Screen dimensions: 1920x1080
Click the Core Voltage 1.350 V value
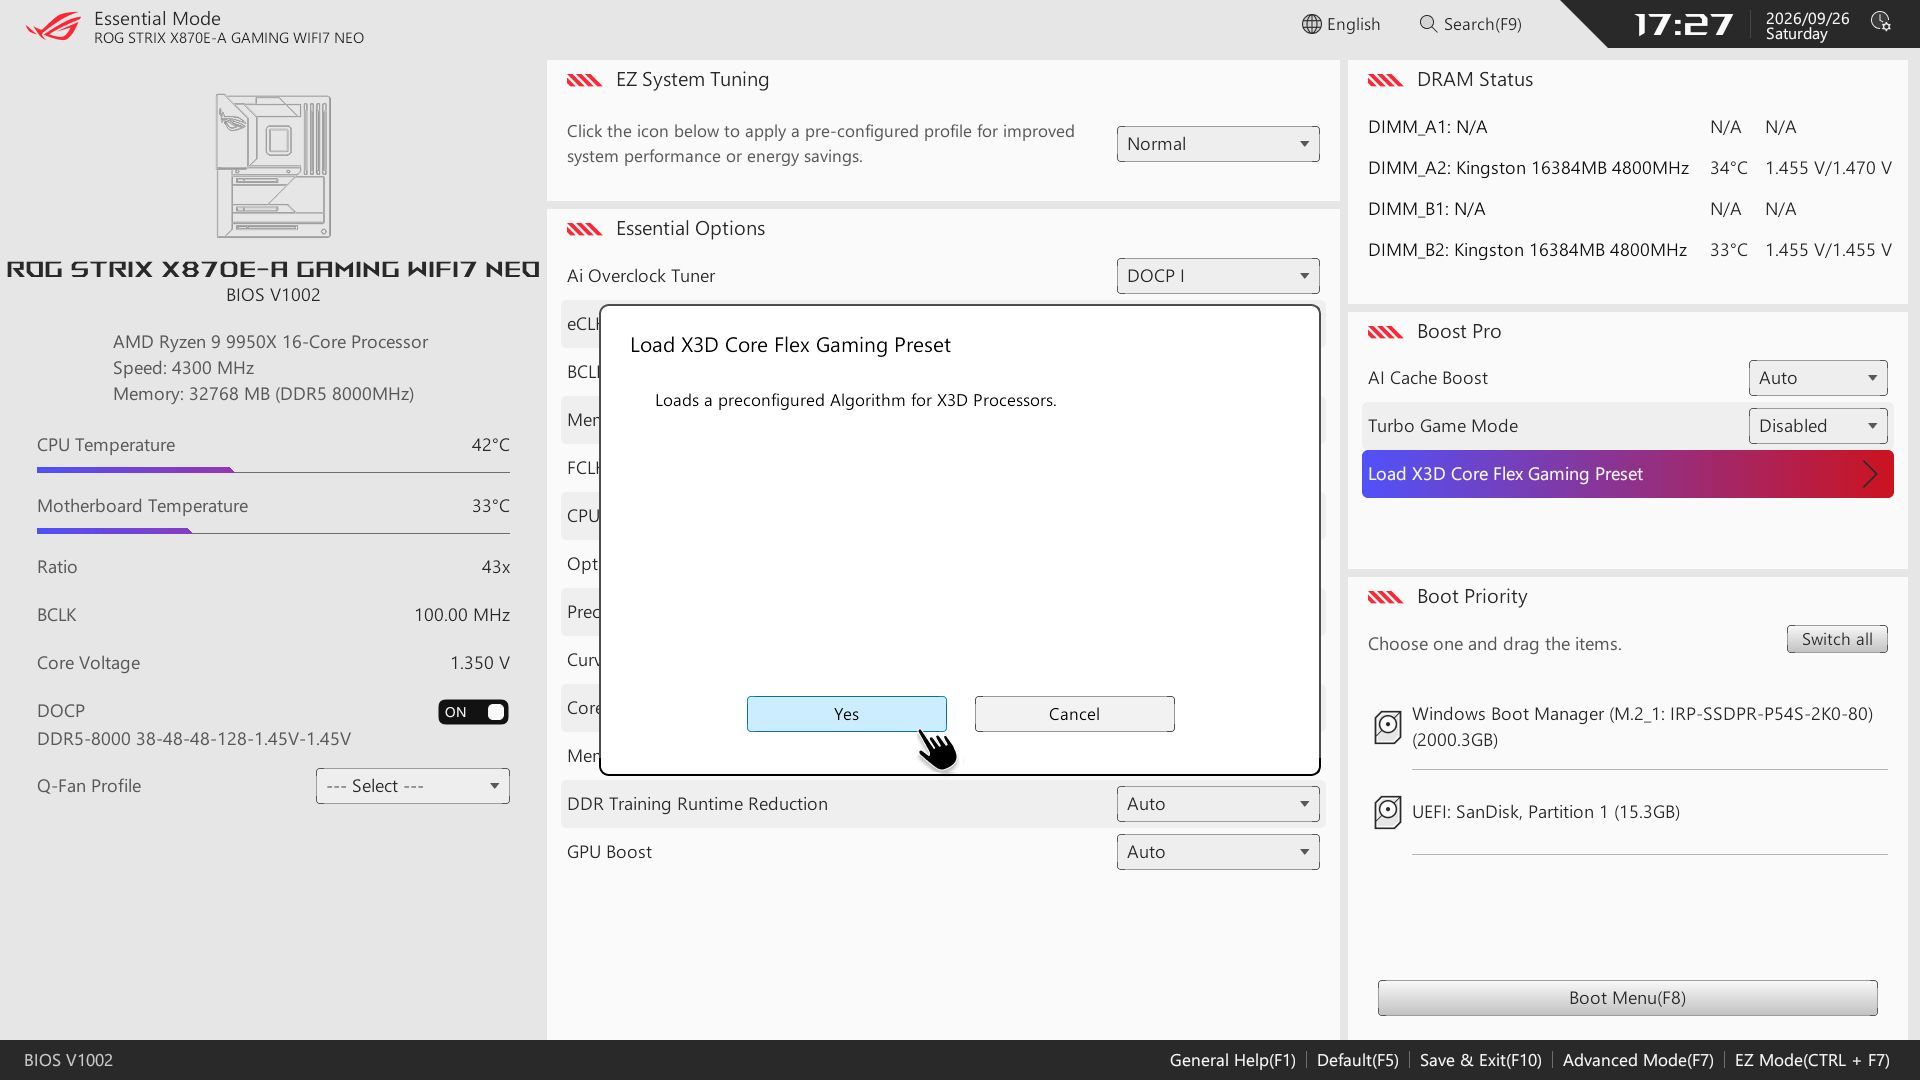(x=479, y=663)
